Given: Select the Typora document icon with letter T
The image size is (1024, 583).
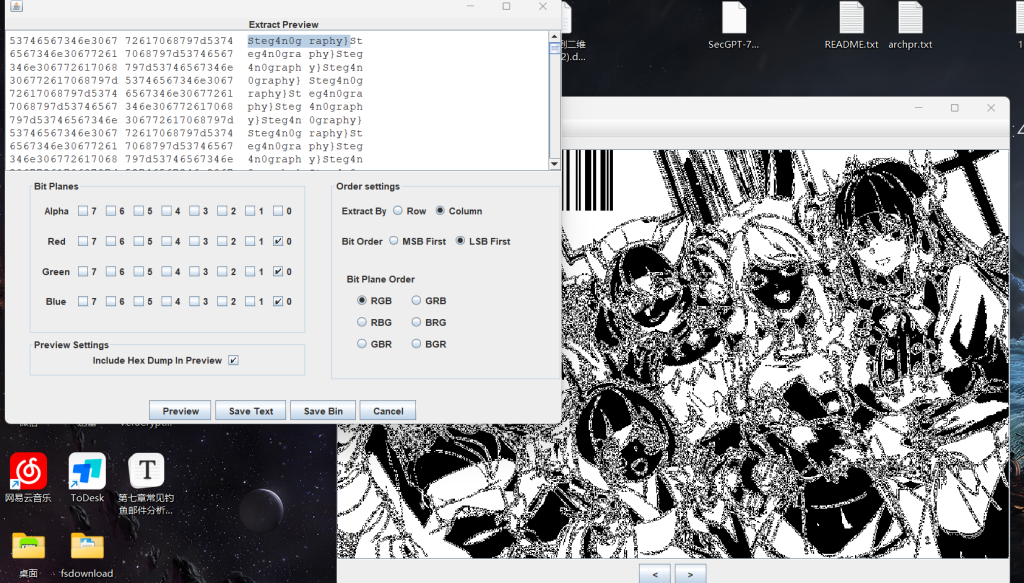Looking at the screenshot, I should click(x=146, y=470).
